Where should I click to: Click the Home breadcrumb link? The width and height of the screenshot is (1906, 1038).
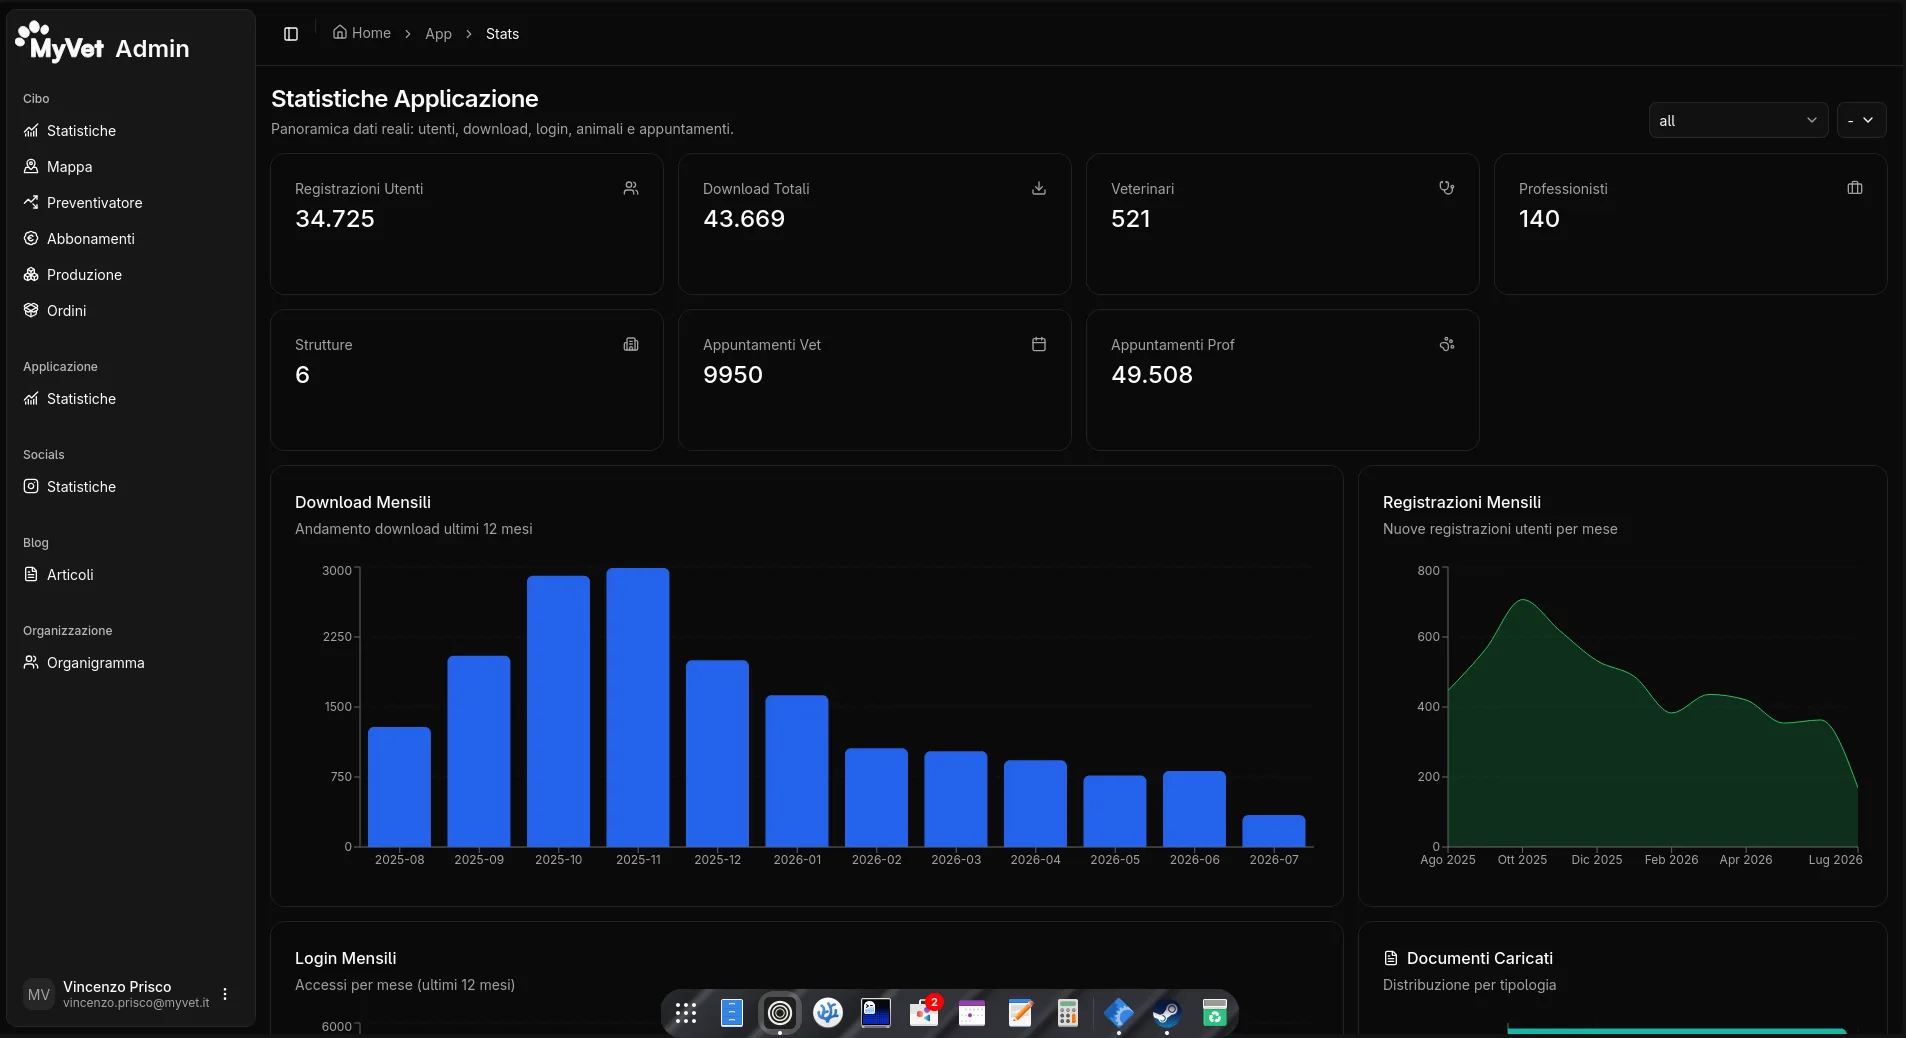pyautogui.click(x=362, y=33)
